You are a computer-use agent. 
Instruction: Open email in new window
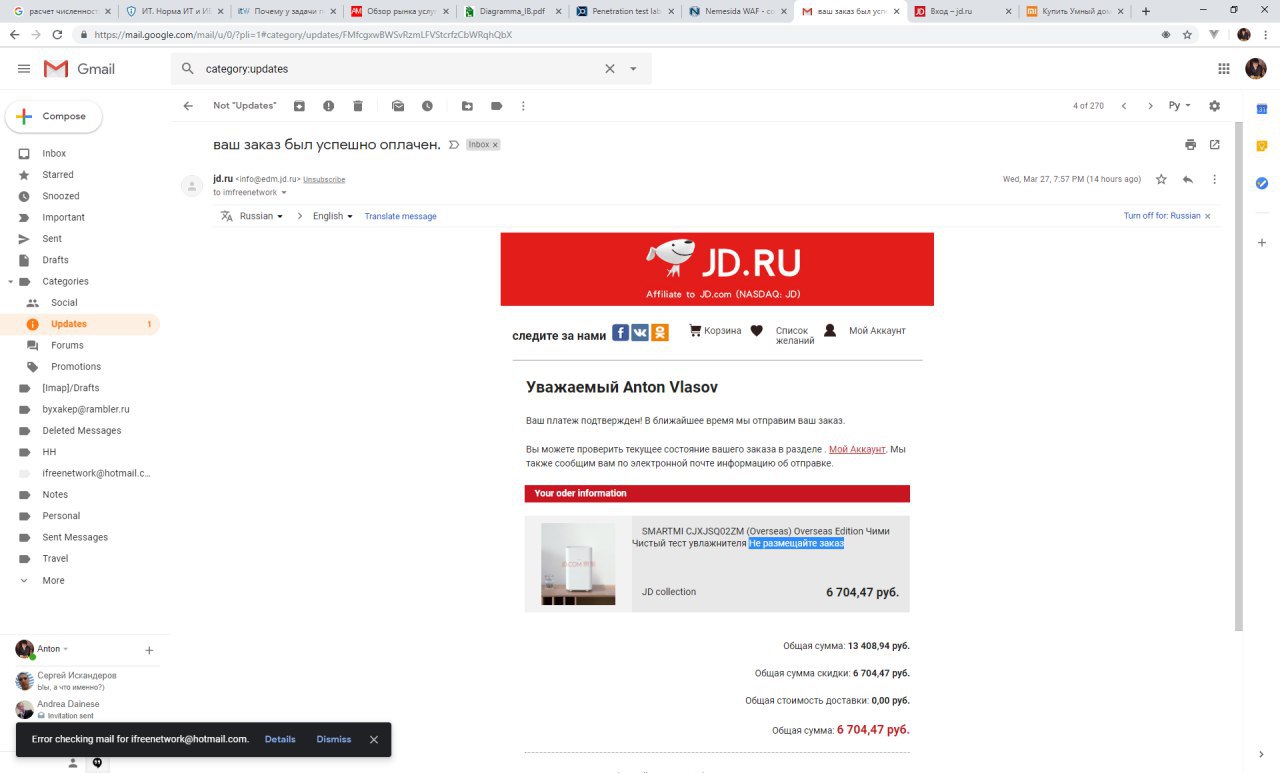(1215, 145)
